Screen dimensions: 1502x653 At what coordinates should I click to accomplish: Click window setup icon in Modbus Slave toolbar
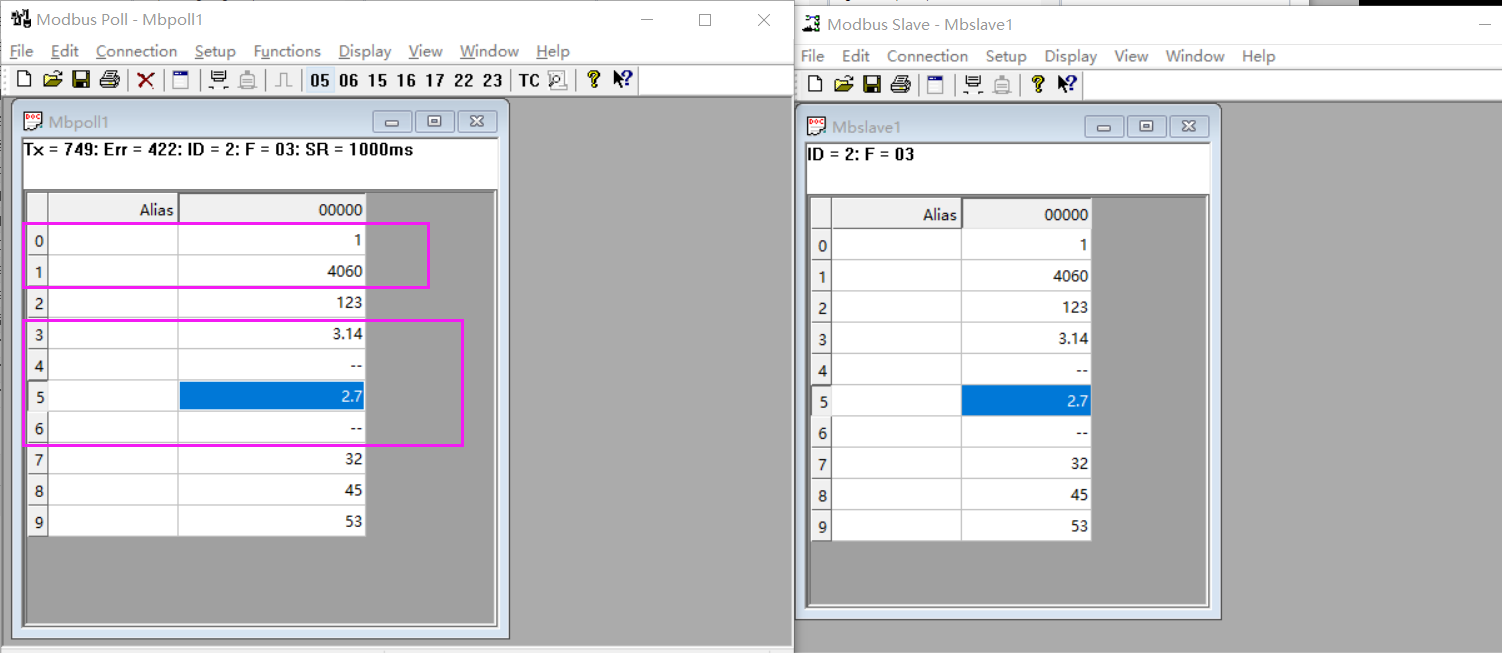point(935,84)
